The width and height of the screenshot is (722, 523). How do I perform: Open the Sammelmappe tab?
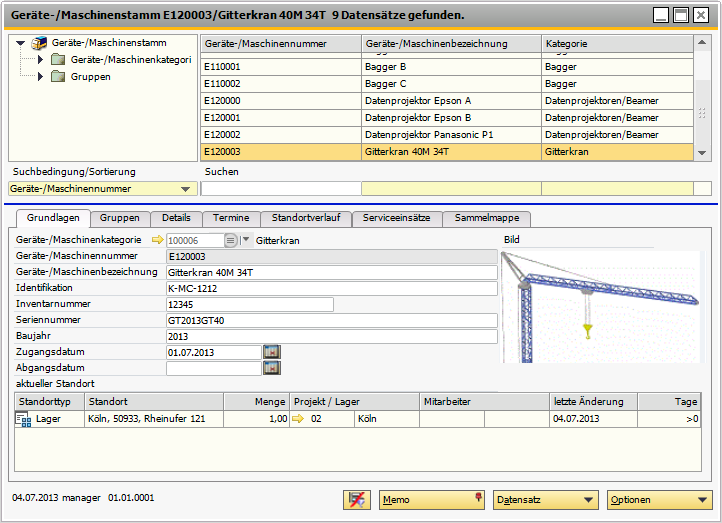click(487, 219)
